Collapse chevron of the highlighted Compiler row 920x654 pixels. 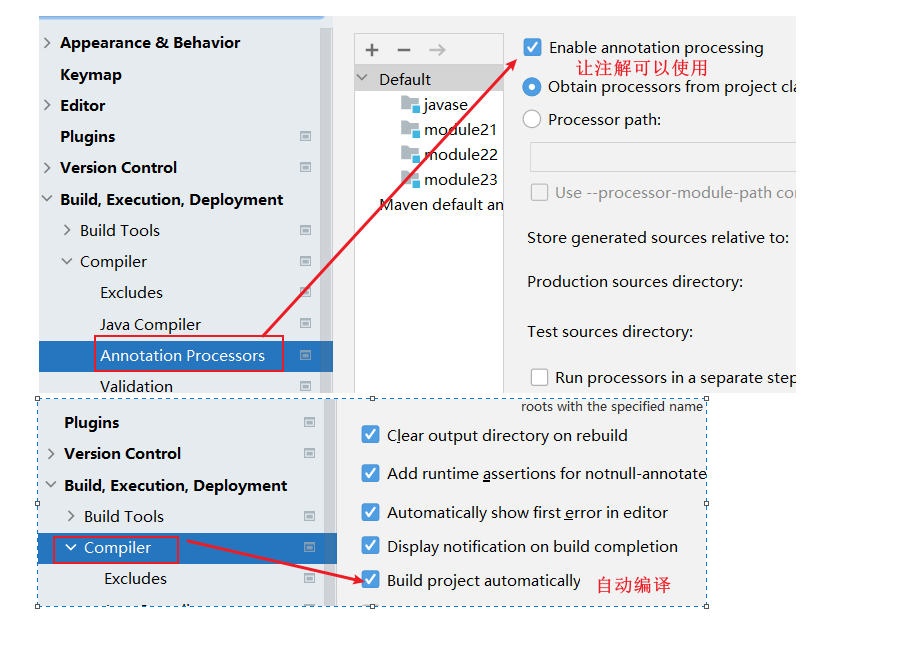click(71, 547)
